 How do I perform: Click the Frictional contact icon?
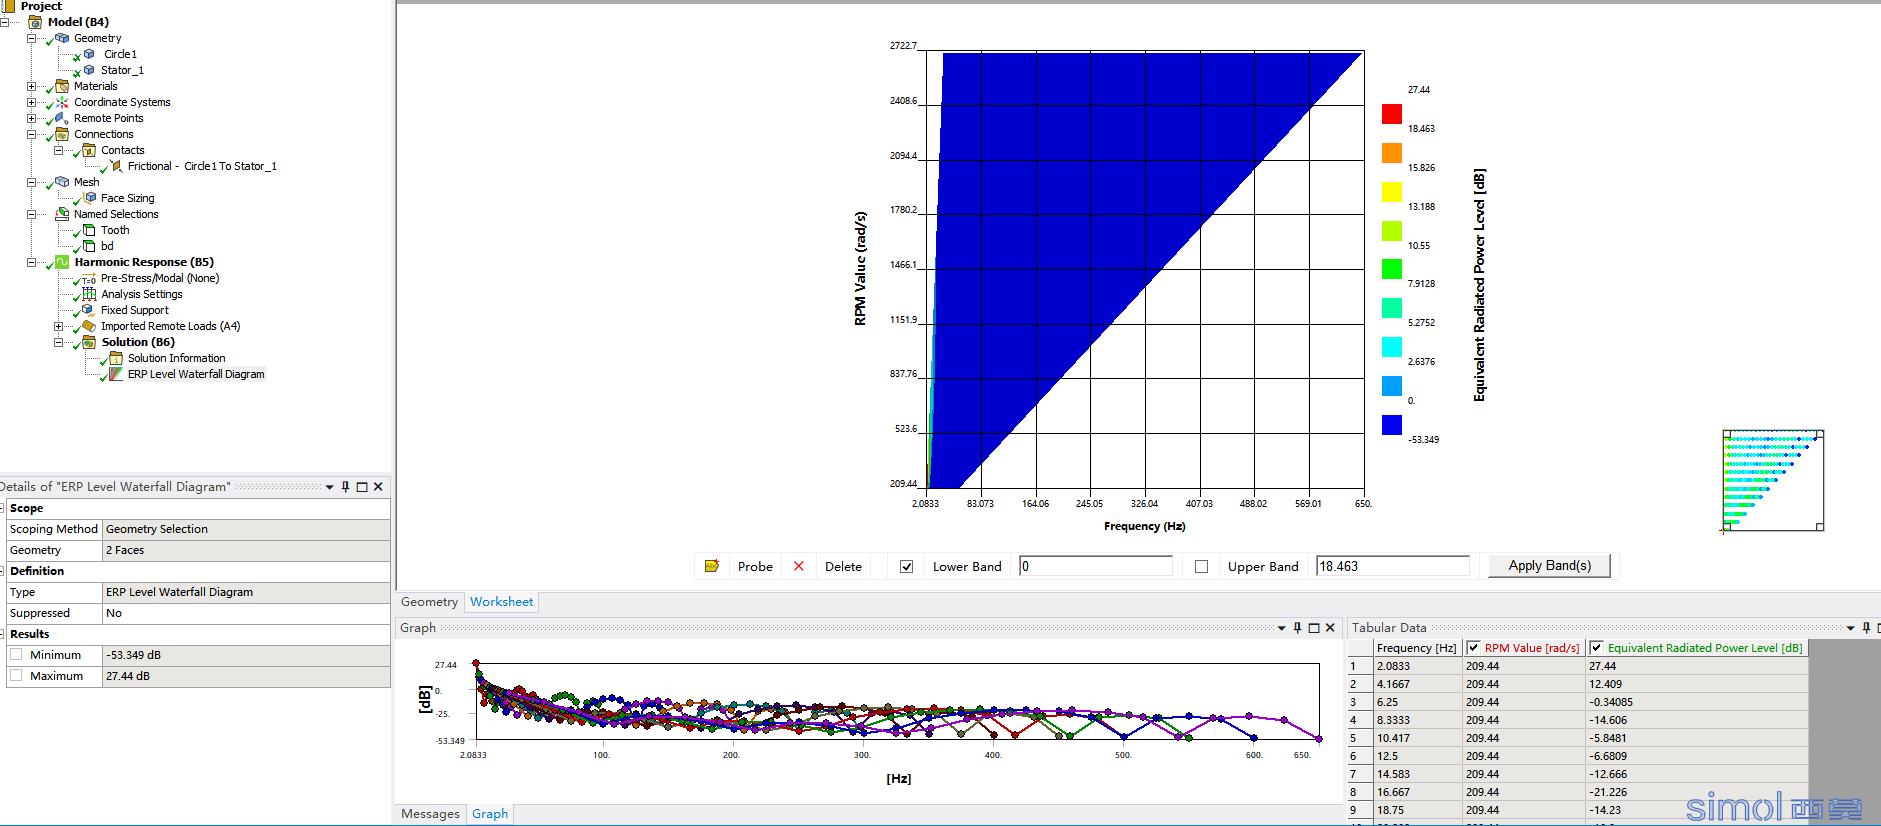coord(116,166)
